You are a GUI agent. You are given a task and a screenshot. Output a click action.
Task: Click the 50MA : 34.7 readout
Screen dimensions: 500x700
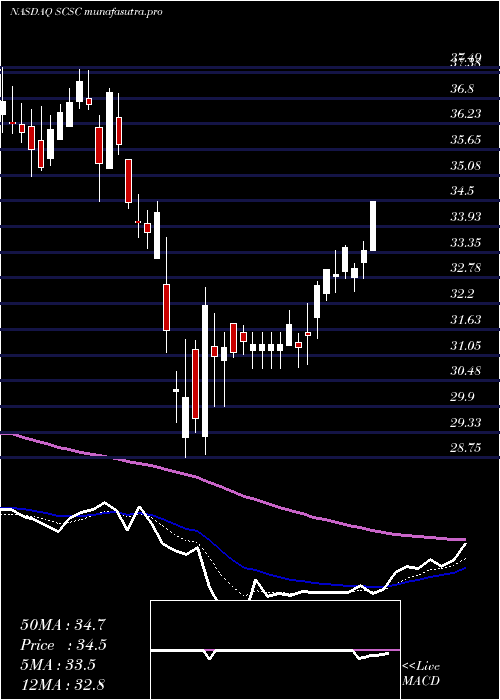[63, 625]
